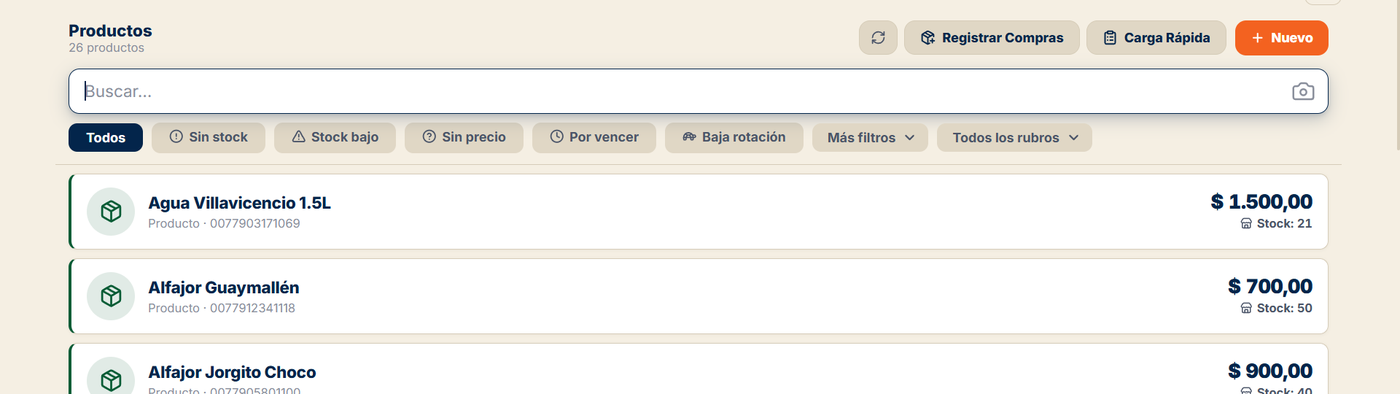Click the barcode text 0077903171069

255,224
